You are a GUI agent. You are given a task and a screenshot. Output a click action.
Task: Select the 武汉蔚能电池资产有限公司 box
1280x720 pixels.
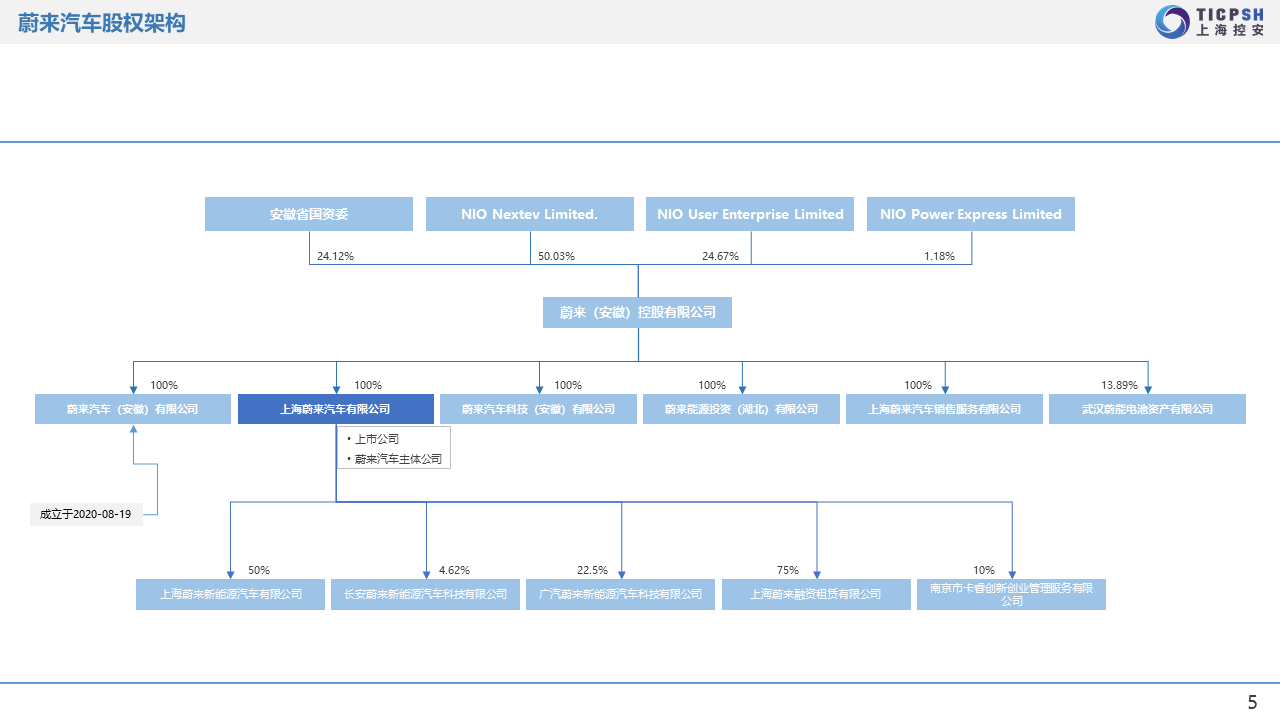point(1147,409)
